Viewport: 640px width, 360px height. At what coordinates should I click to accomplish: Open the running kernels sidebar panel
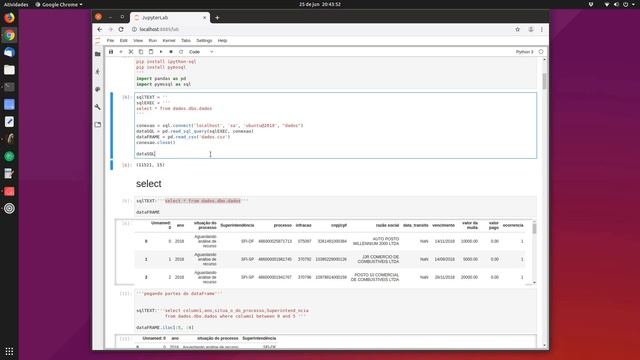98,71
